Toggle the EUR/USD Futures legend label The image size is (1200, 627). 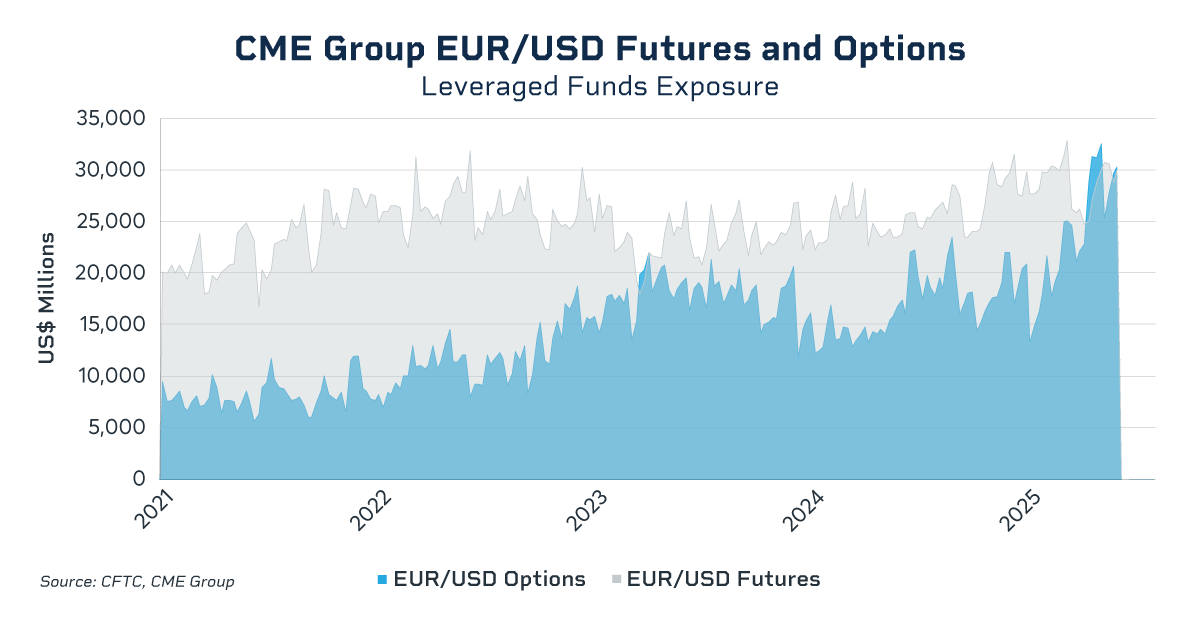click(x=723, y=579)
